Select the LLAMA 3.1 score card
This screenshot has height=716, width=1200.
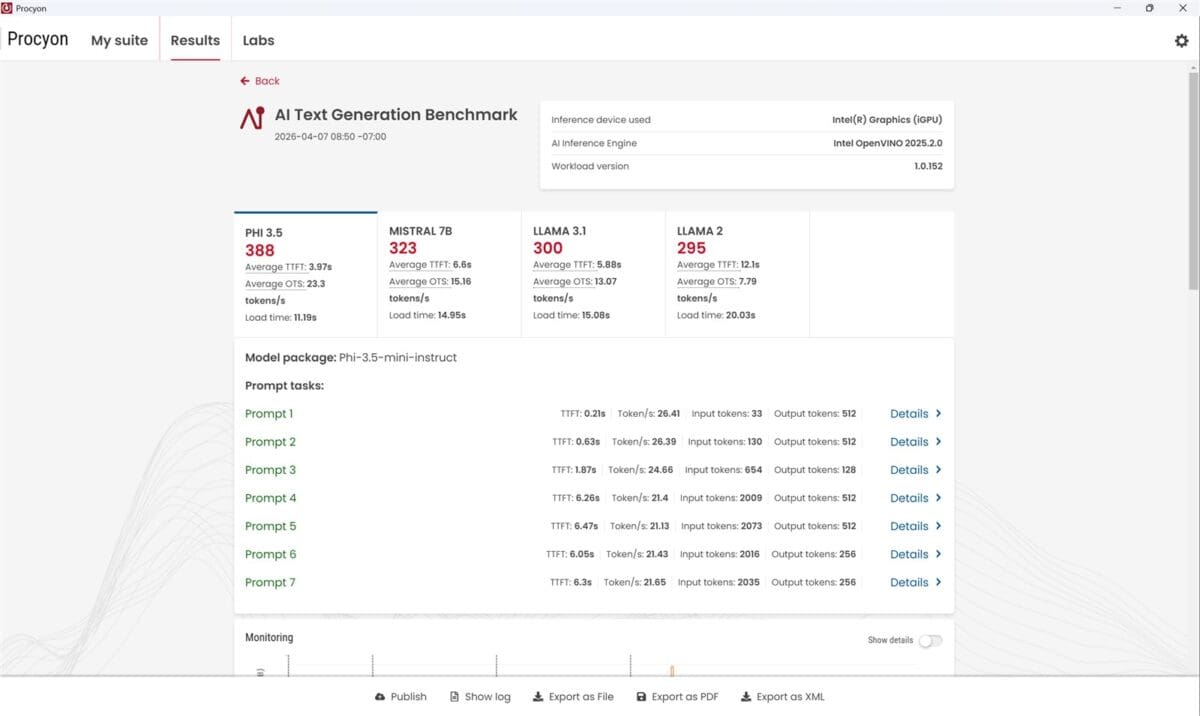point(593,273)
